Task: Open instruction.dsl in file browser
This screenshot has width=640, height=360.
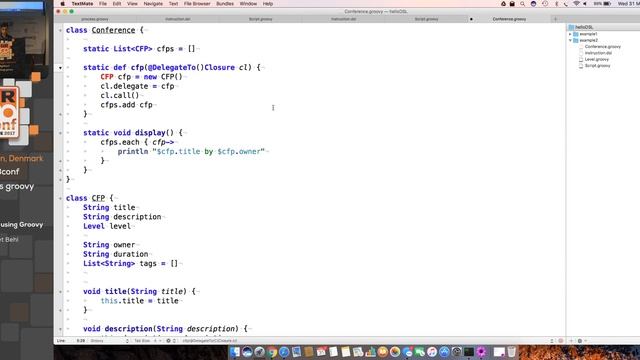Action: (x=598, y=53)
